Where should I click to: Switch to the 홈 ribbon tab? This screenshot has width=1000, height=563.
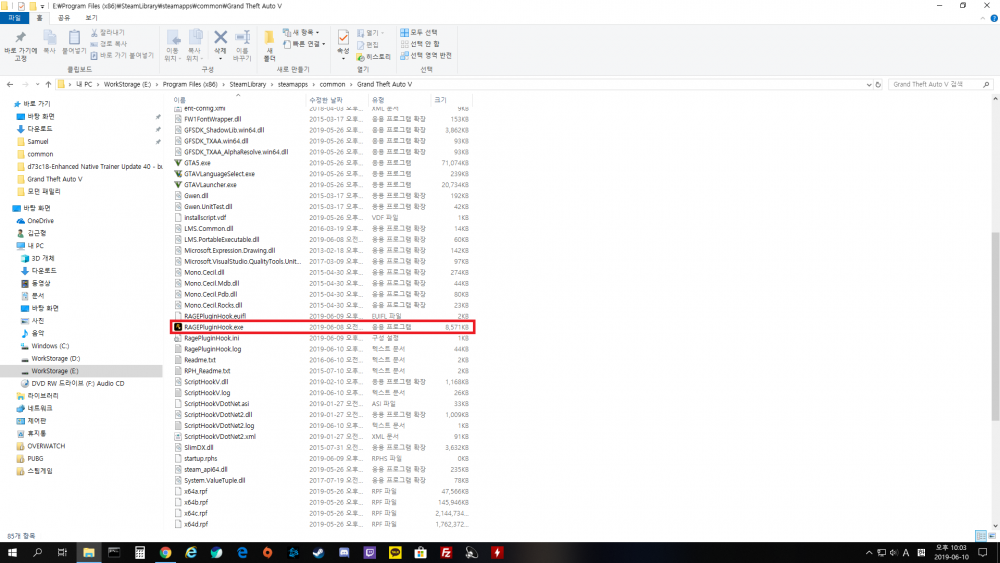pos(40,18)
